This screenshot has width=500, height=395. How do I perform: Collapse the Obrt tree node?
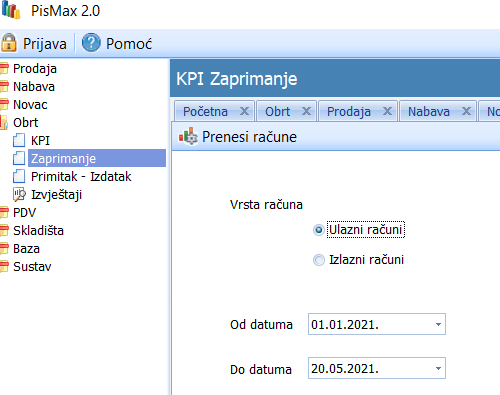pyautogui.click(x=25, y=123)
